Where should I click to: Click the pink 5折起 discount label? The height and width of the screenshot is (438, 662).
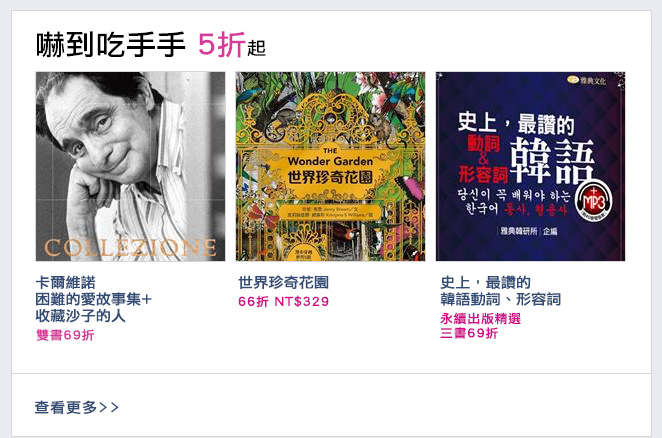click(232, 45)
